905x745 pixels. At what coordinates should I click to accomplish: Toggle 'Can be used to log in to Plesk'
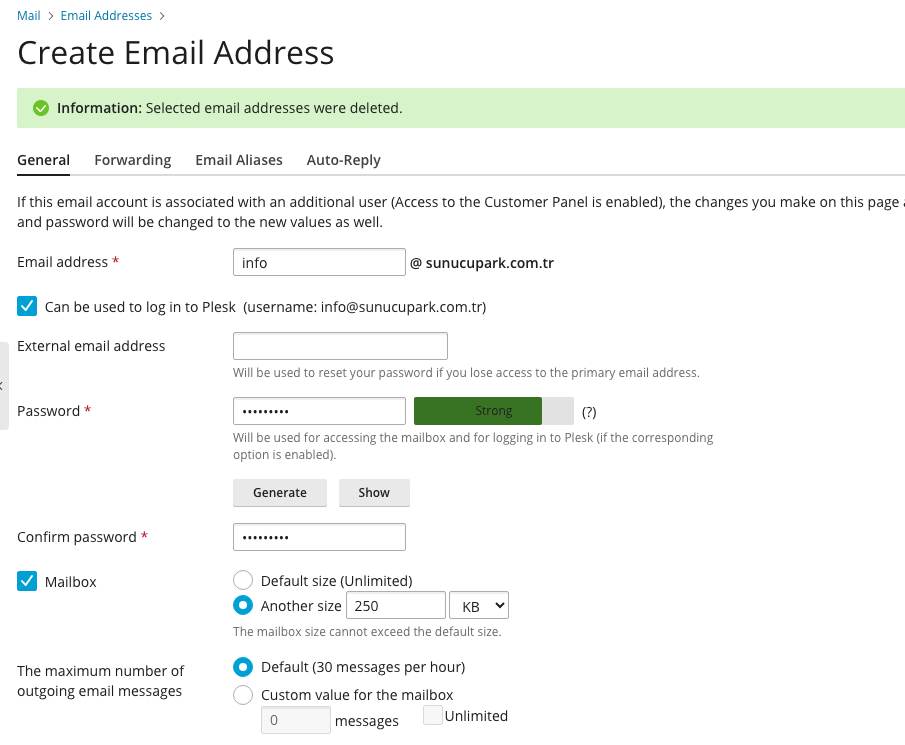(27, 307)
